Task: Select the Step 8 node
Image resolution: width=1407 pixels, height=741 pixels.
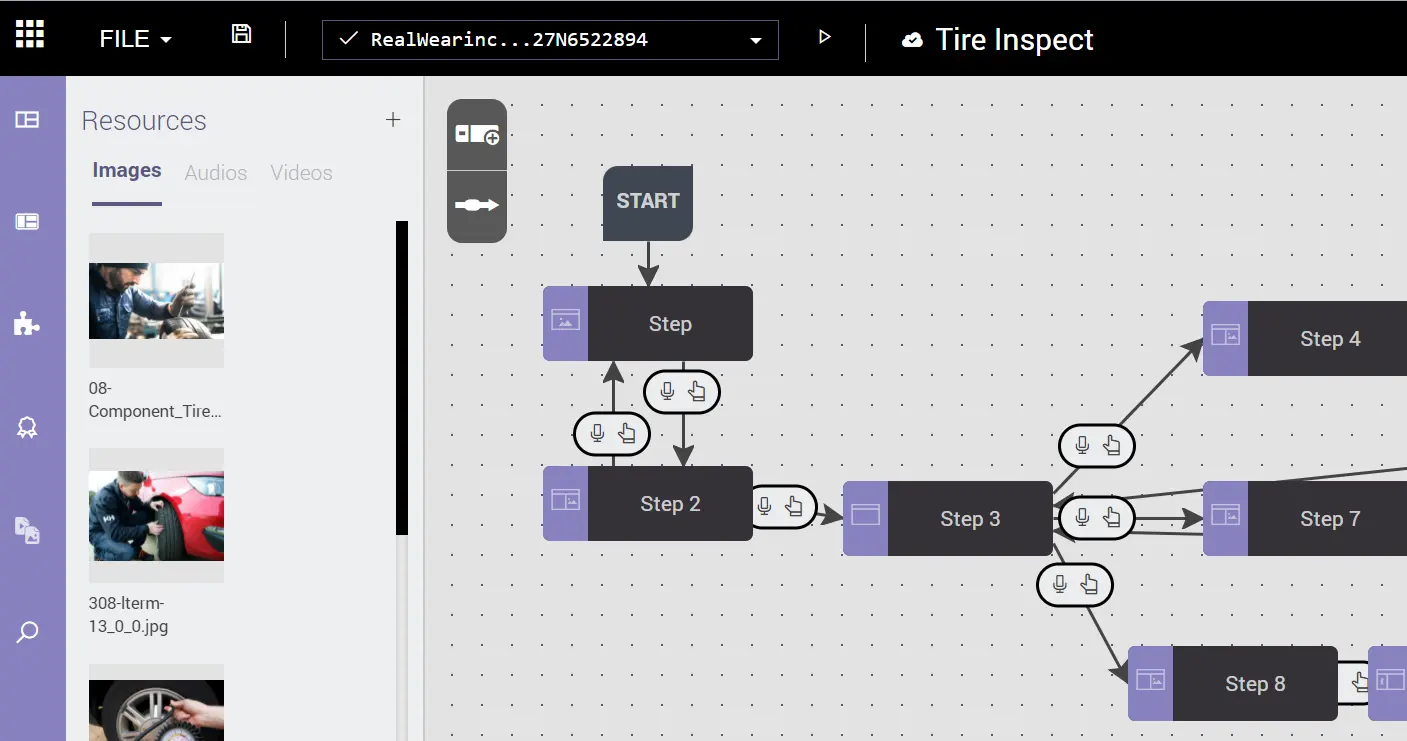Action: click(x=1233, y=684)
